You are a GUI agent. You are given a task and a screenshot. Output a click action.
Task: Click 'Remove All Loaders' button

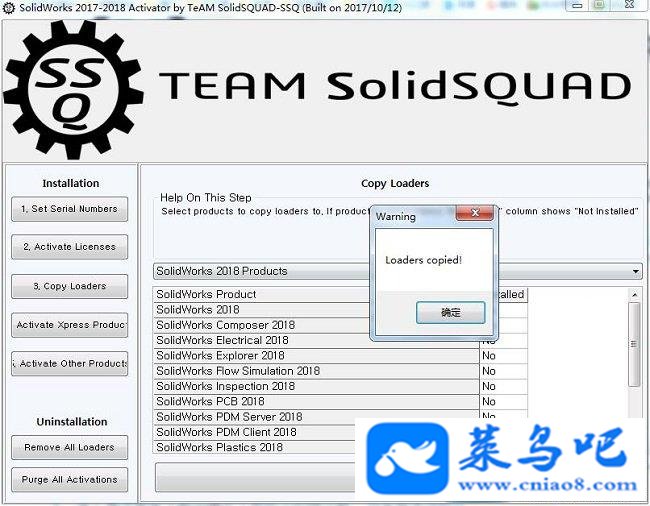[70, 448]
